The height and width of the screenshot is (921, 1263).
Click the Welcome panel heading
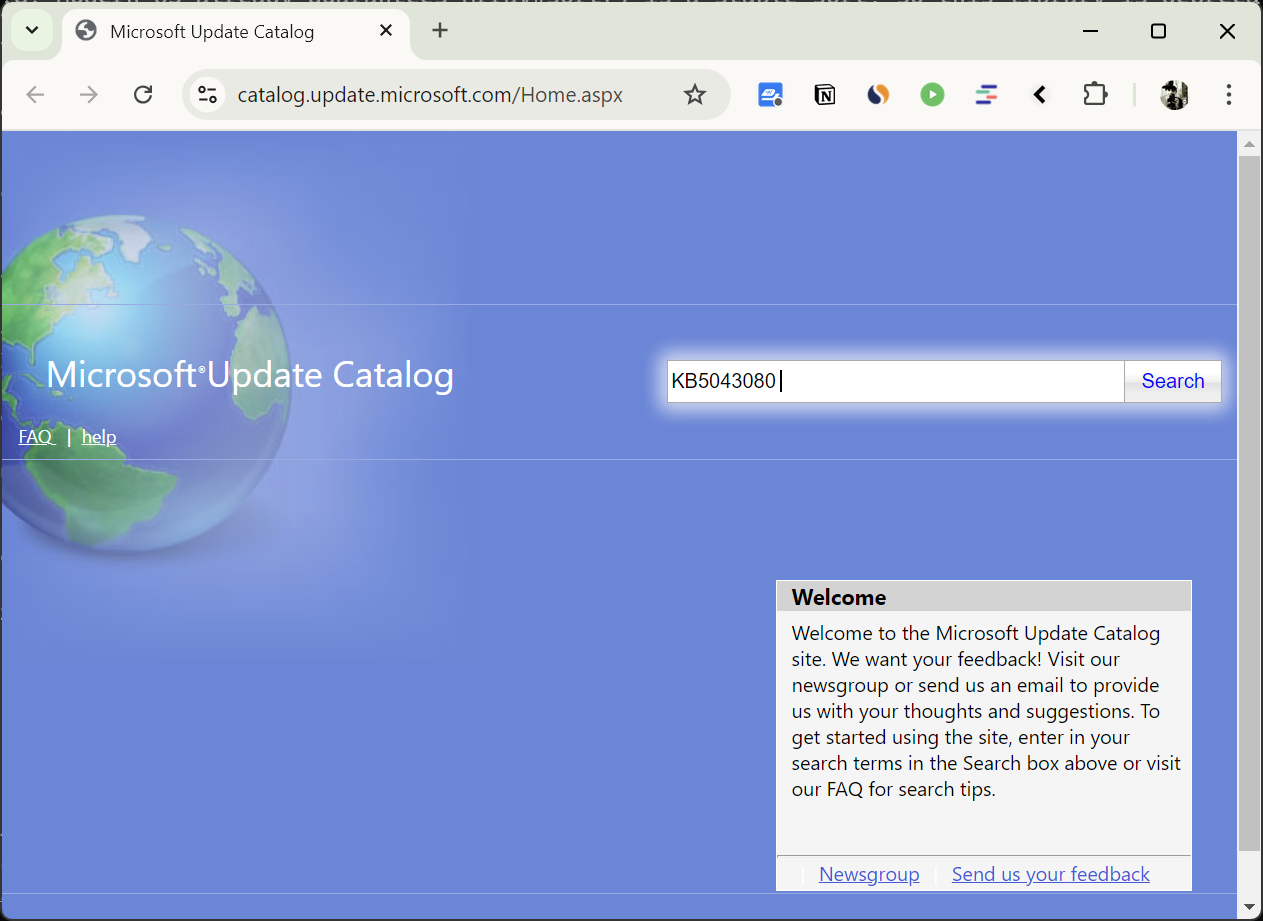tap(839, 597)
